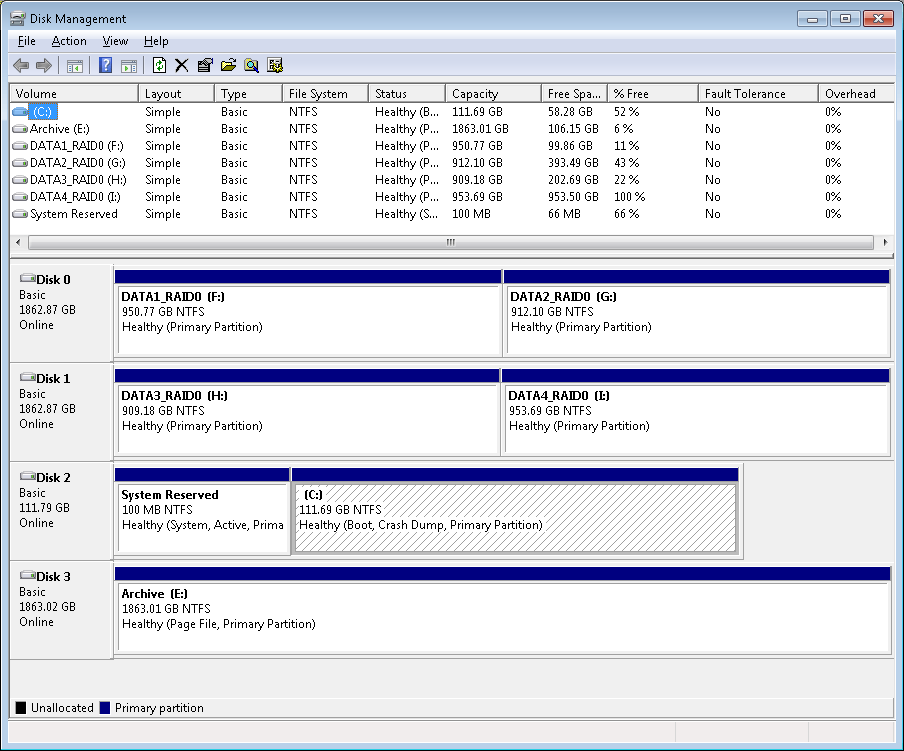Select the DATA2_RAID0 (G:) partition block
Image resolution: width=904 pixels, height=751 pixels.
[x=697, y=320]
